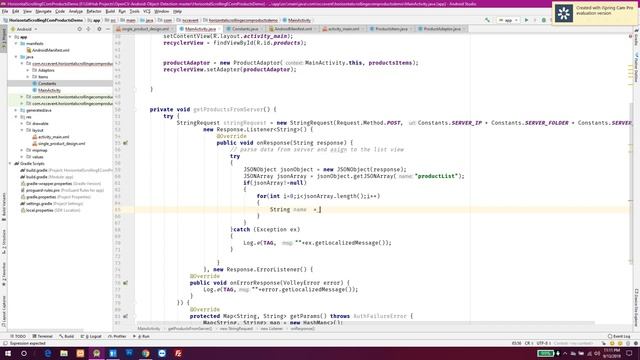
Task: Open the TODO tool window
Action: [18, 336]
